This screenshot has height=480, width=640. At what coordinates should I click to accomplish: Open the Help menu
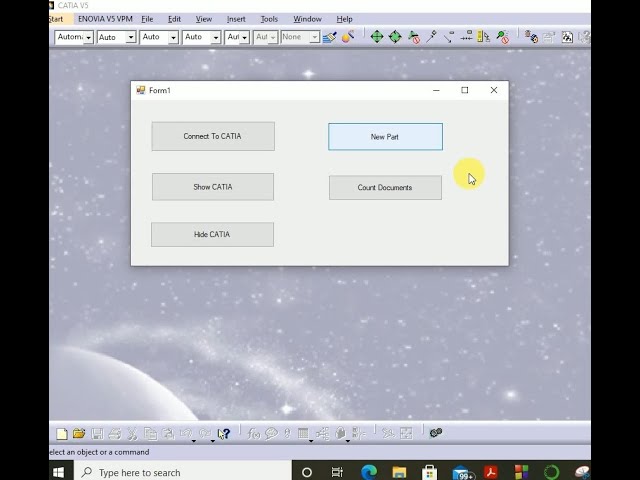(344, 19)
